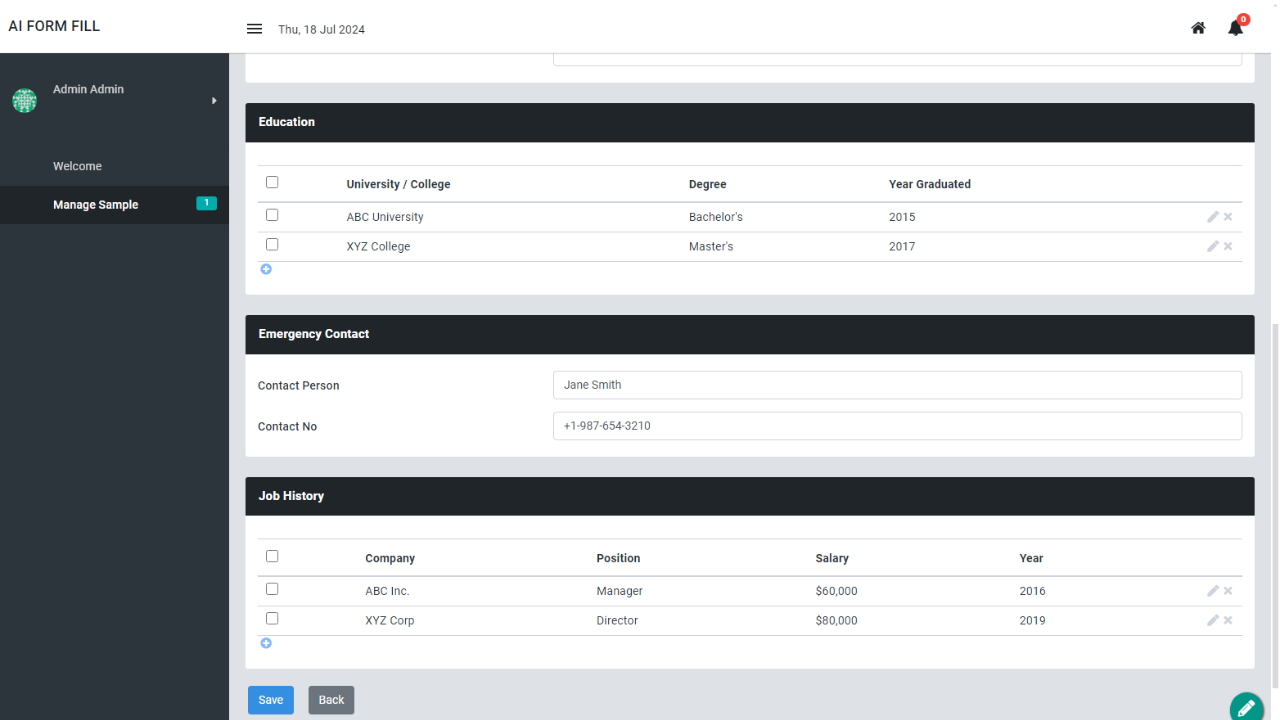Check the ABC University row checkbox
Image resolution: width=1280 pixels, height=720 pixels.
[x=272, y=215]
